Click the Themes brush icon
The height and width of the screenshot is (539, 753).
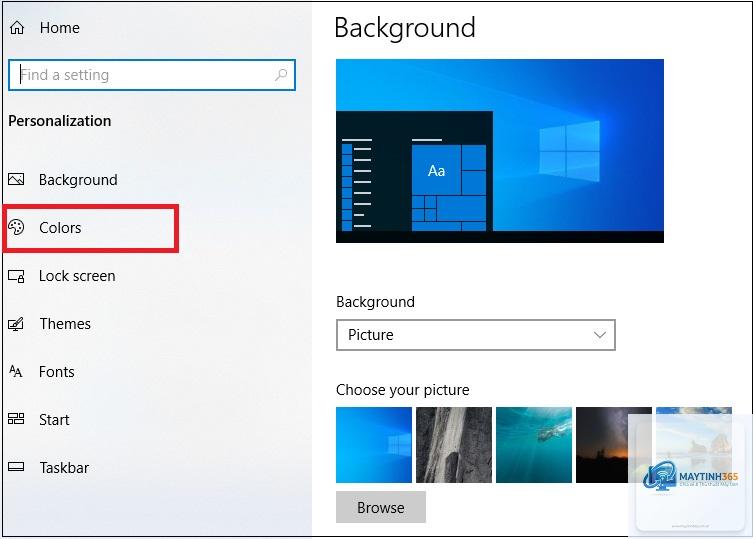[x=16, y=324]
